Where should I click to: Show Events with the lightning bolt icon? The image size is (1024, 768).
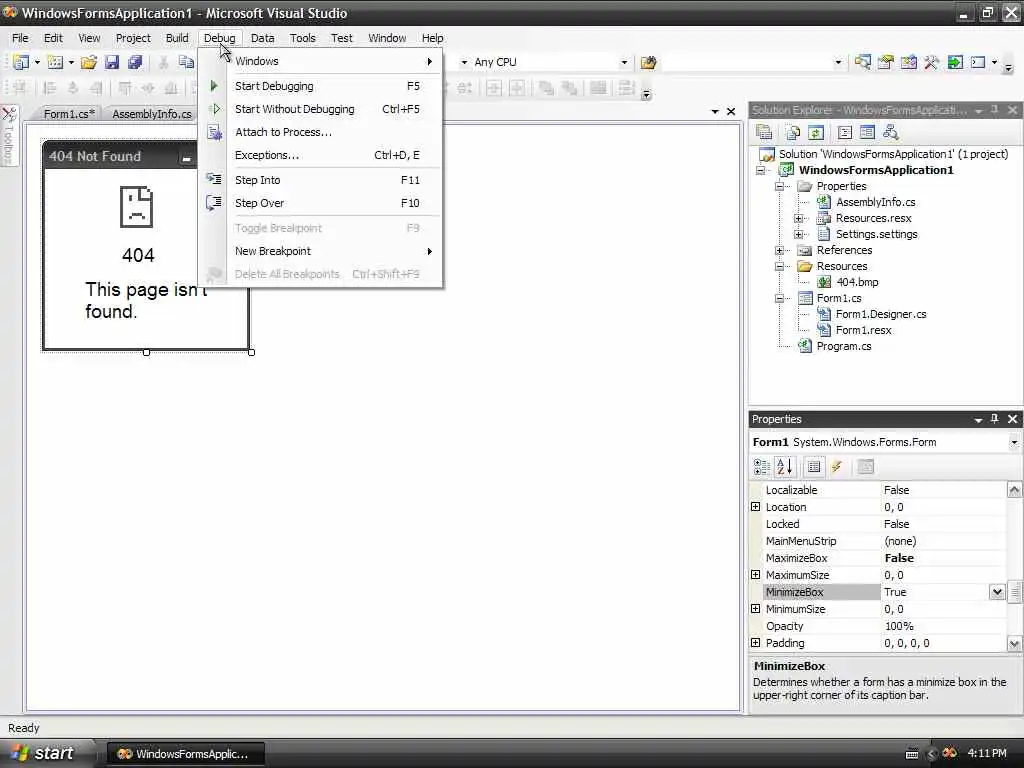coord(837,466)
